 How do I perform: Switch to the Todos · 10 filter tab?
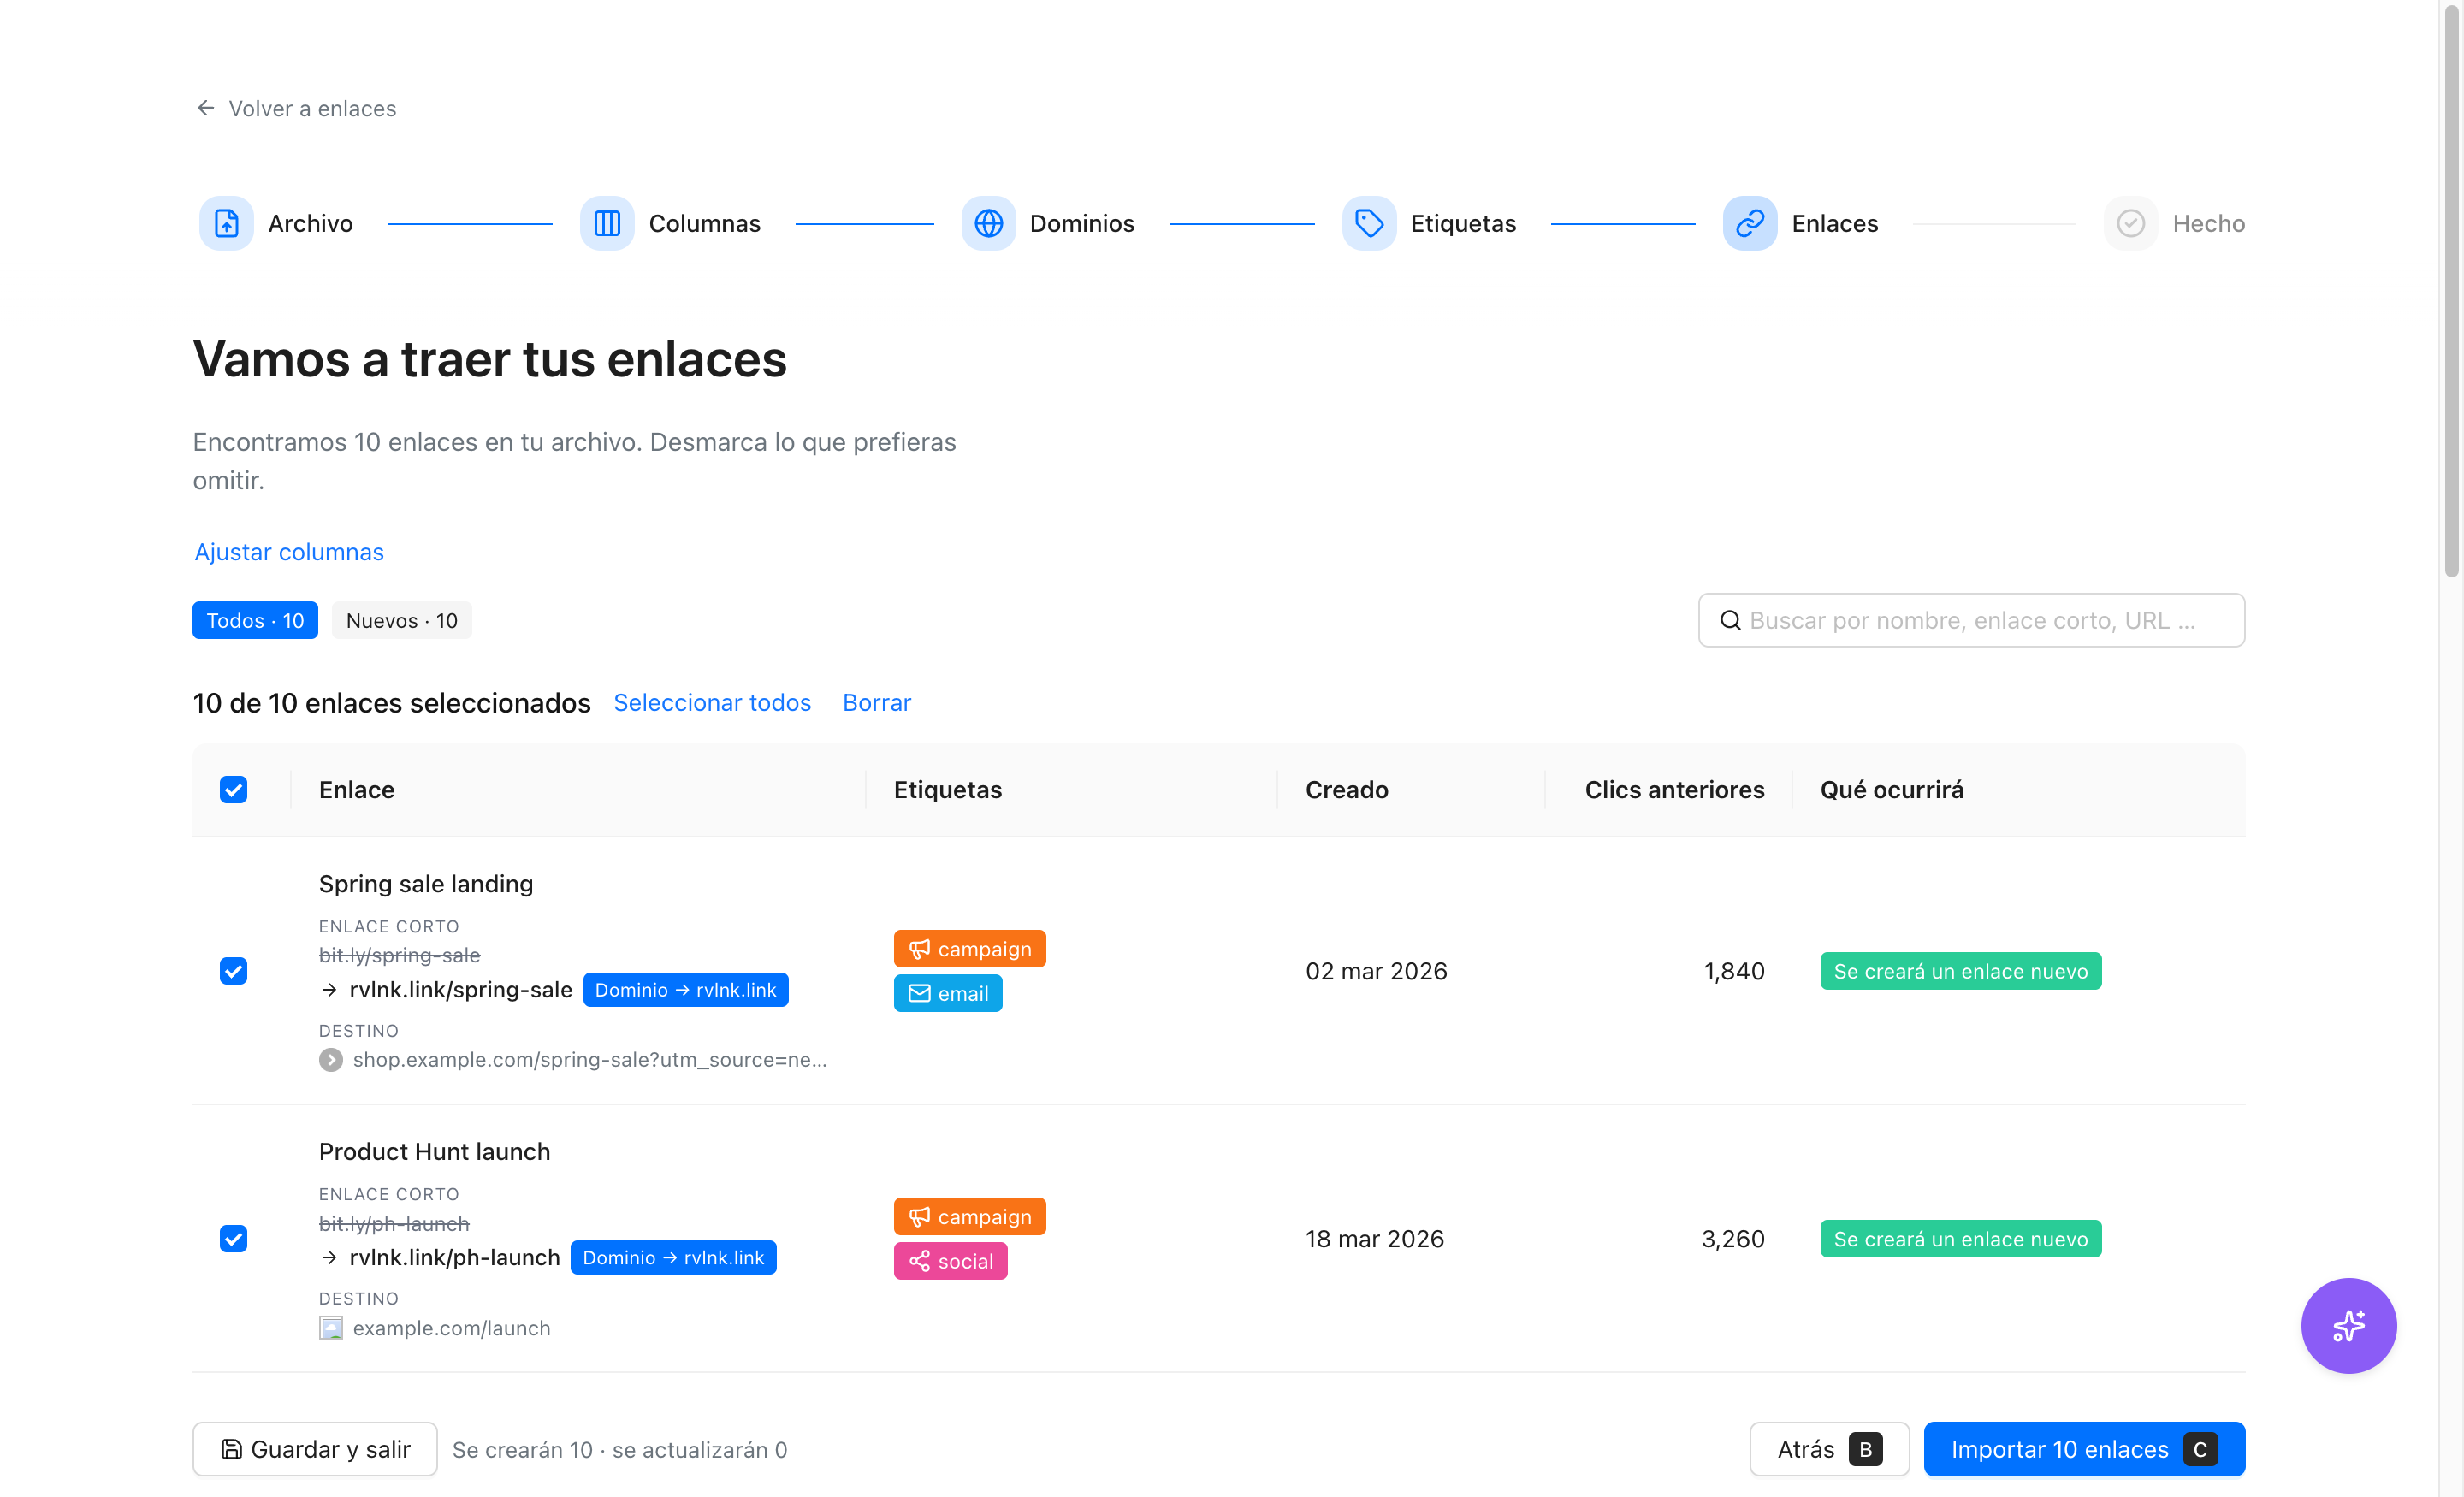(255, 620)
